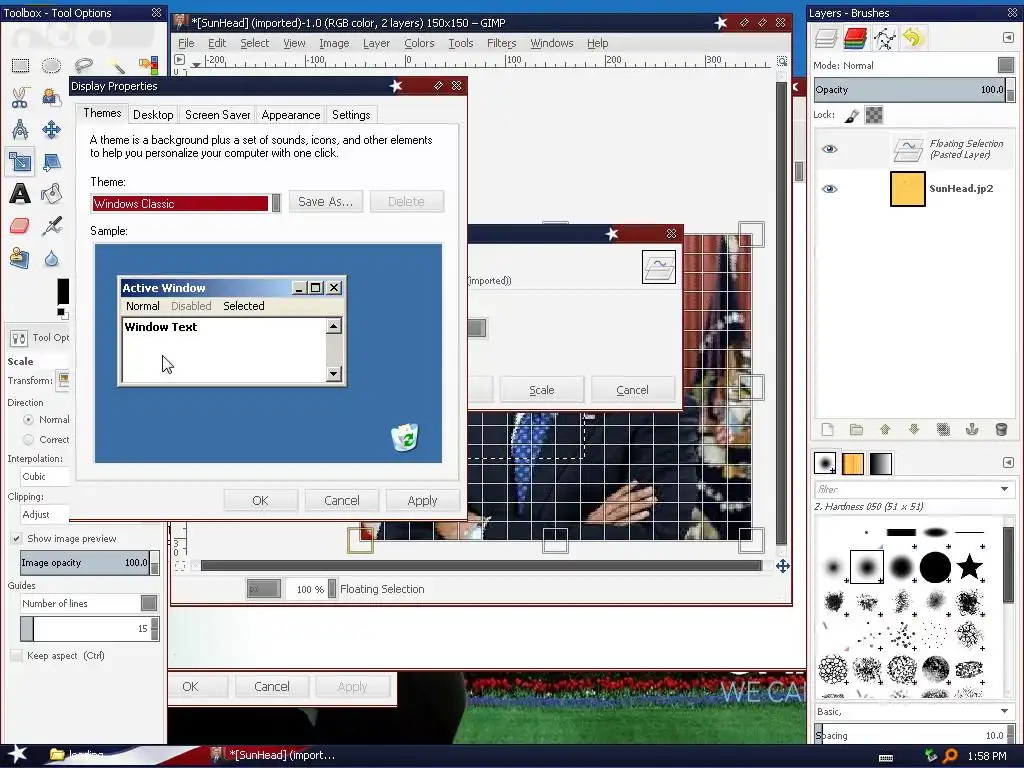Open GIMP Colors menu
The width and height of the screenshot is (1024, 768).
tap(419, 43)
